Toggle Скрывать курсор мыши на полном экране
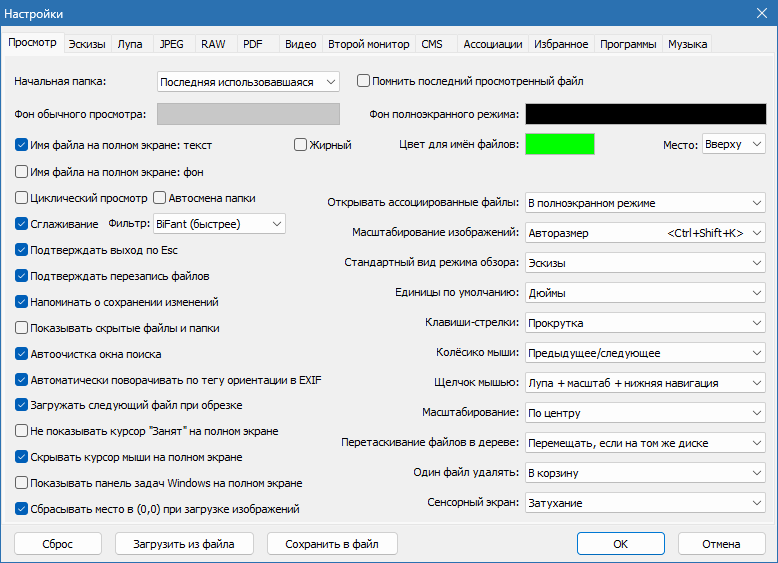This screenshot has width=778, height=563. 21,457
